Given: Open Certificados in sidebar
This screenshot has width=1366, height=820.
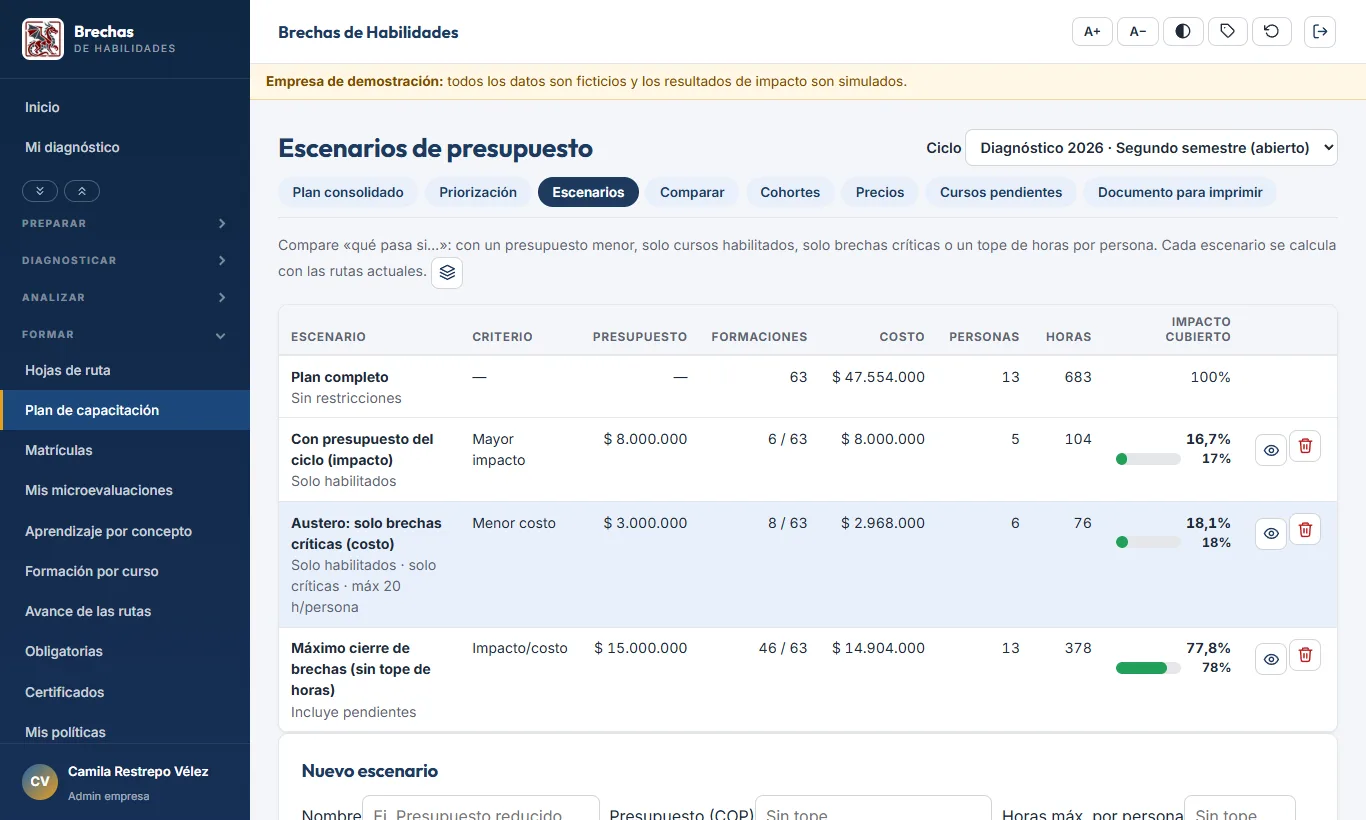Looking at the screenshot, I should tap(125, 692).
